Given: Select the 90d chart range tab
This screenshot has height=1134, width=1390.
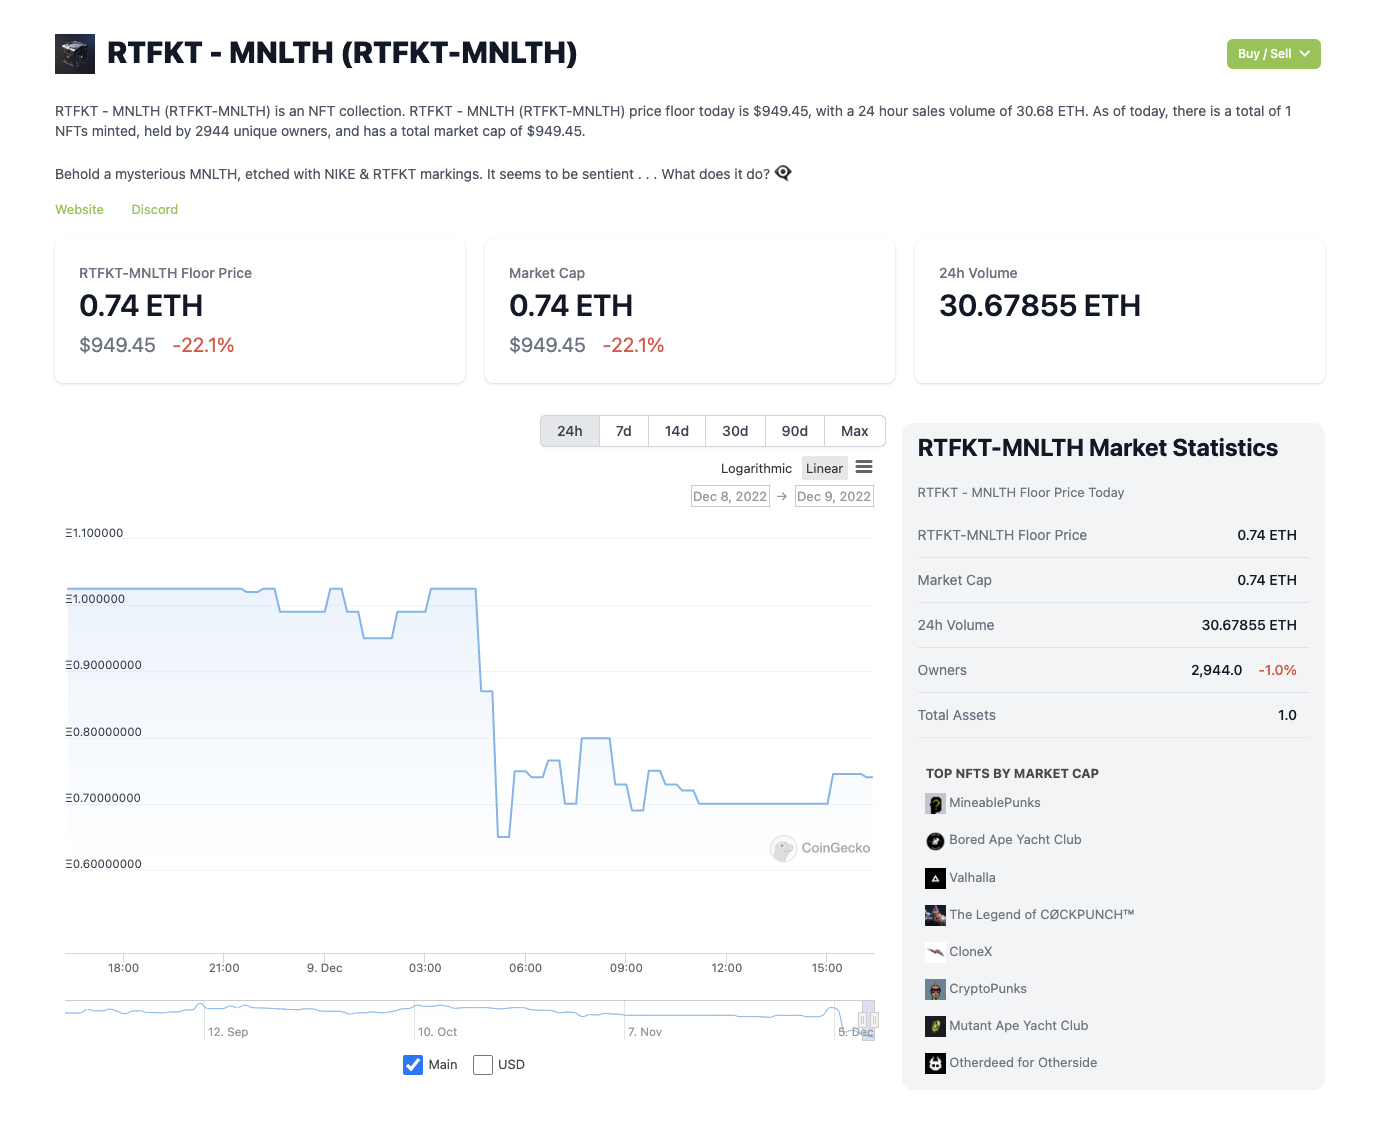Looking at the screenshot, I should [x=795, y=431].
